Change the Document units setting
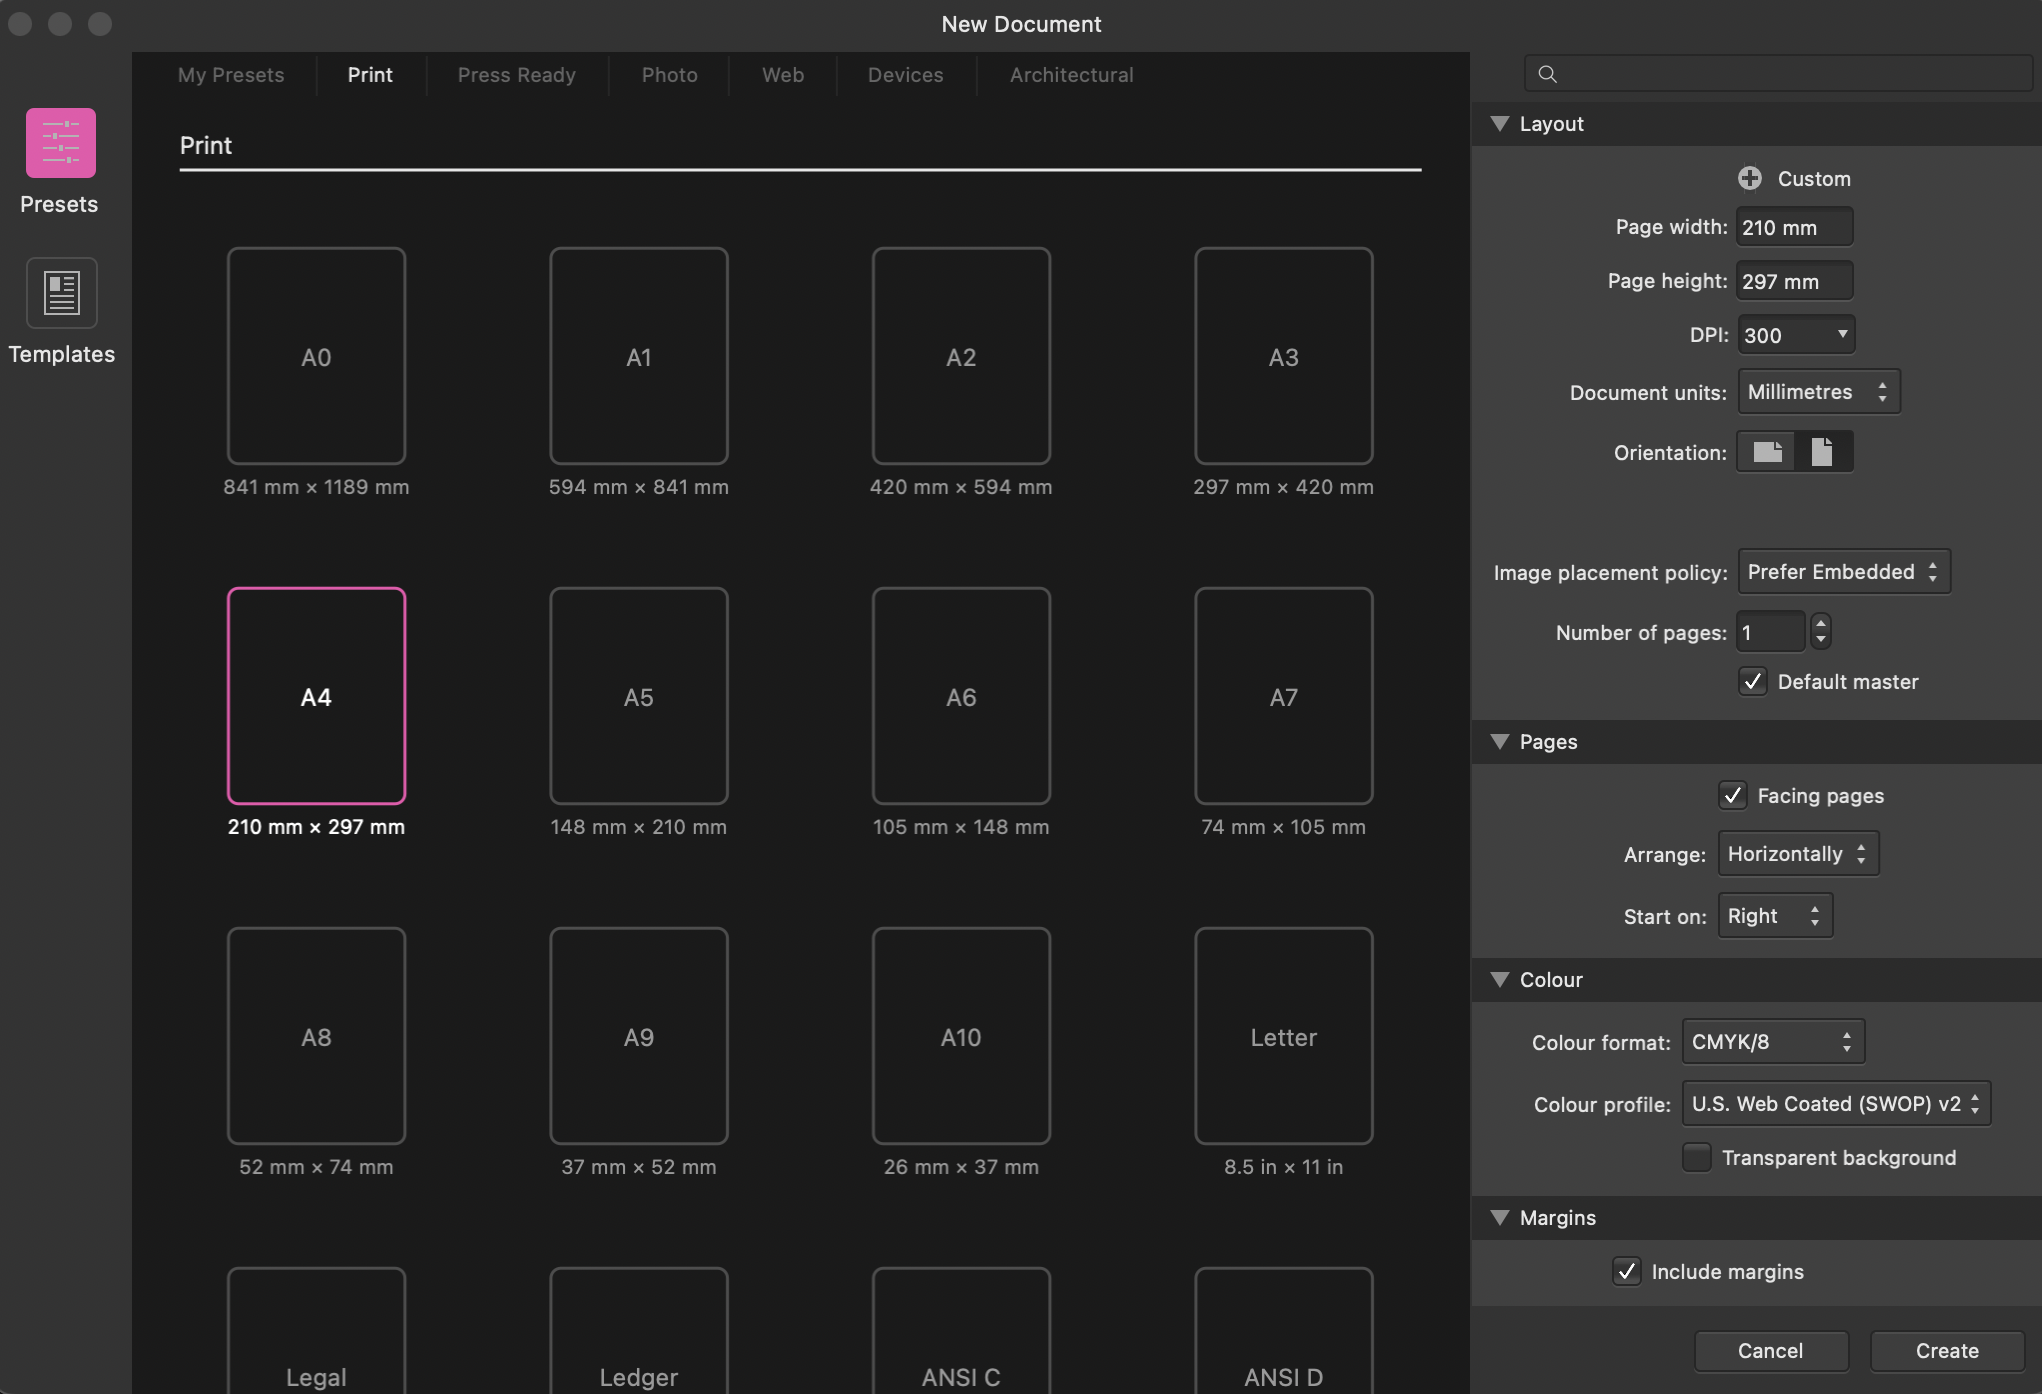Viewport: 2042px width, 1394px height. [x=1817, y=391]
